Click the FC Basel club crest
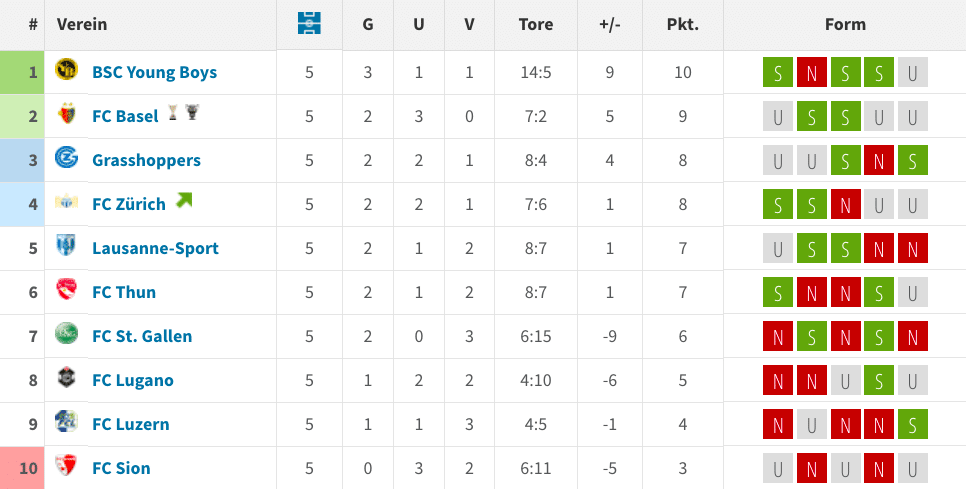The image size is (966, 489). click(x=67, y=114)
